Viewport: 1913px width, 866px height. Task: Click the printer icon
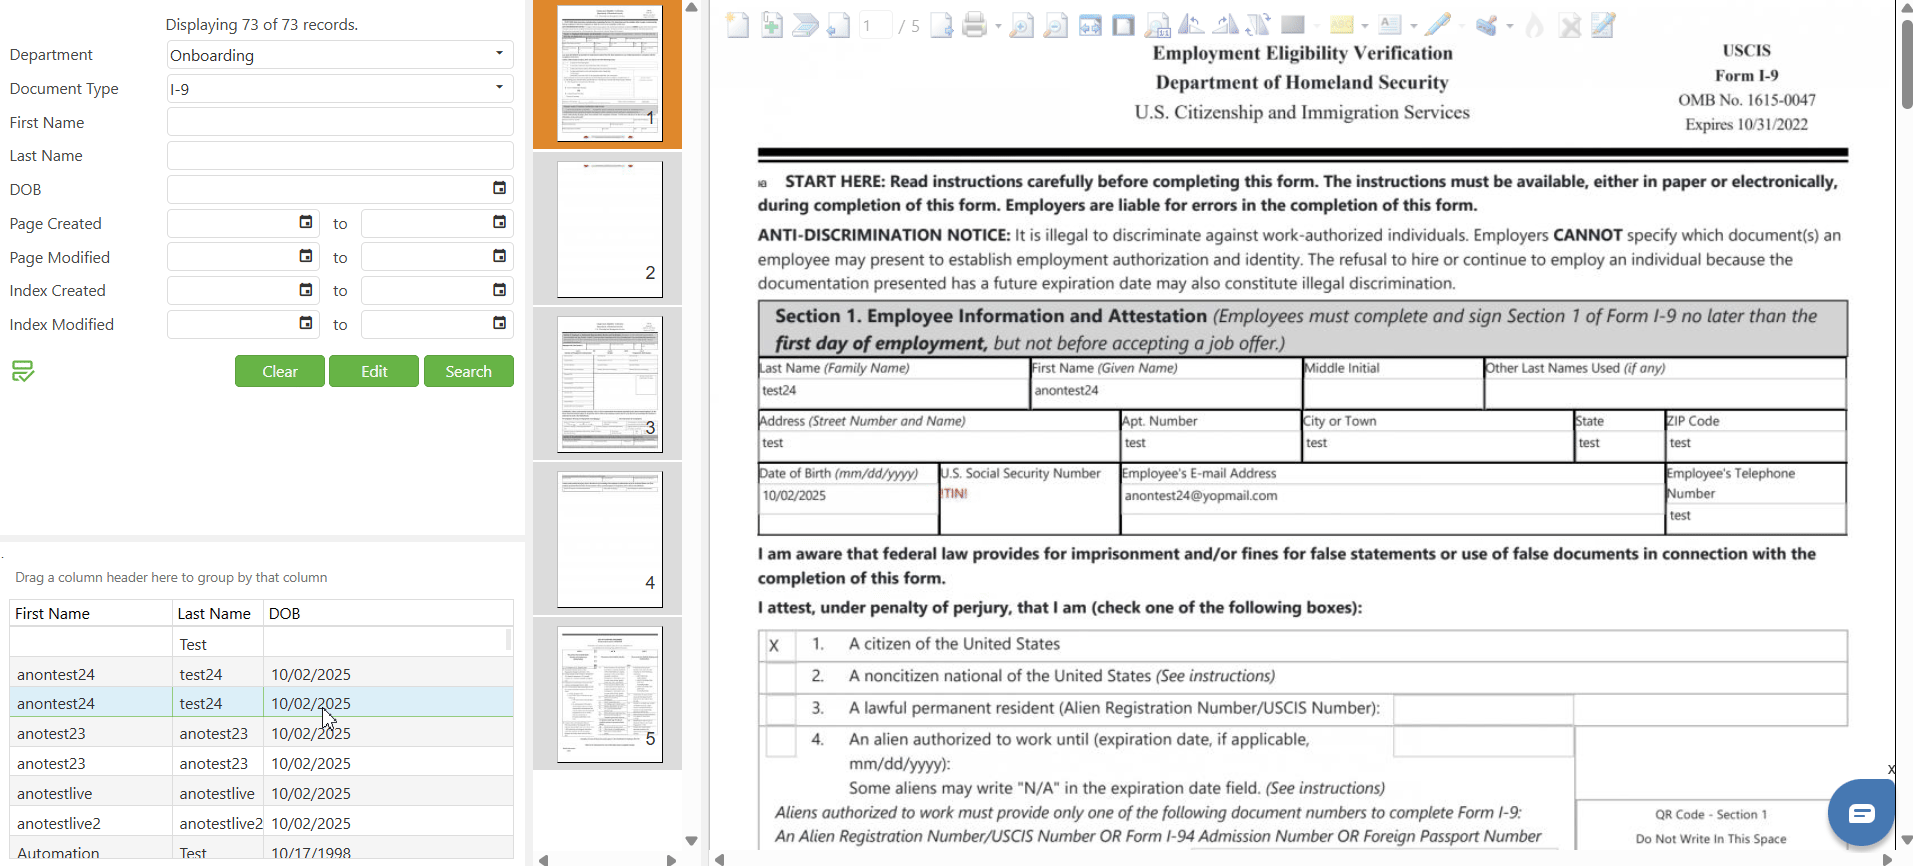[975, 26]
